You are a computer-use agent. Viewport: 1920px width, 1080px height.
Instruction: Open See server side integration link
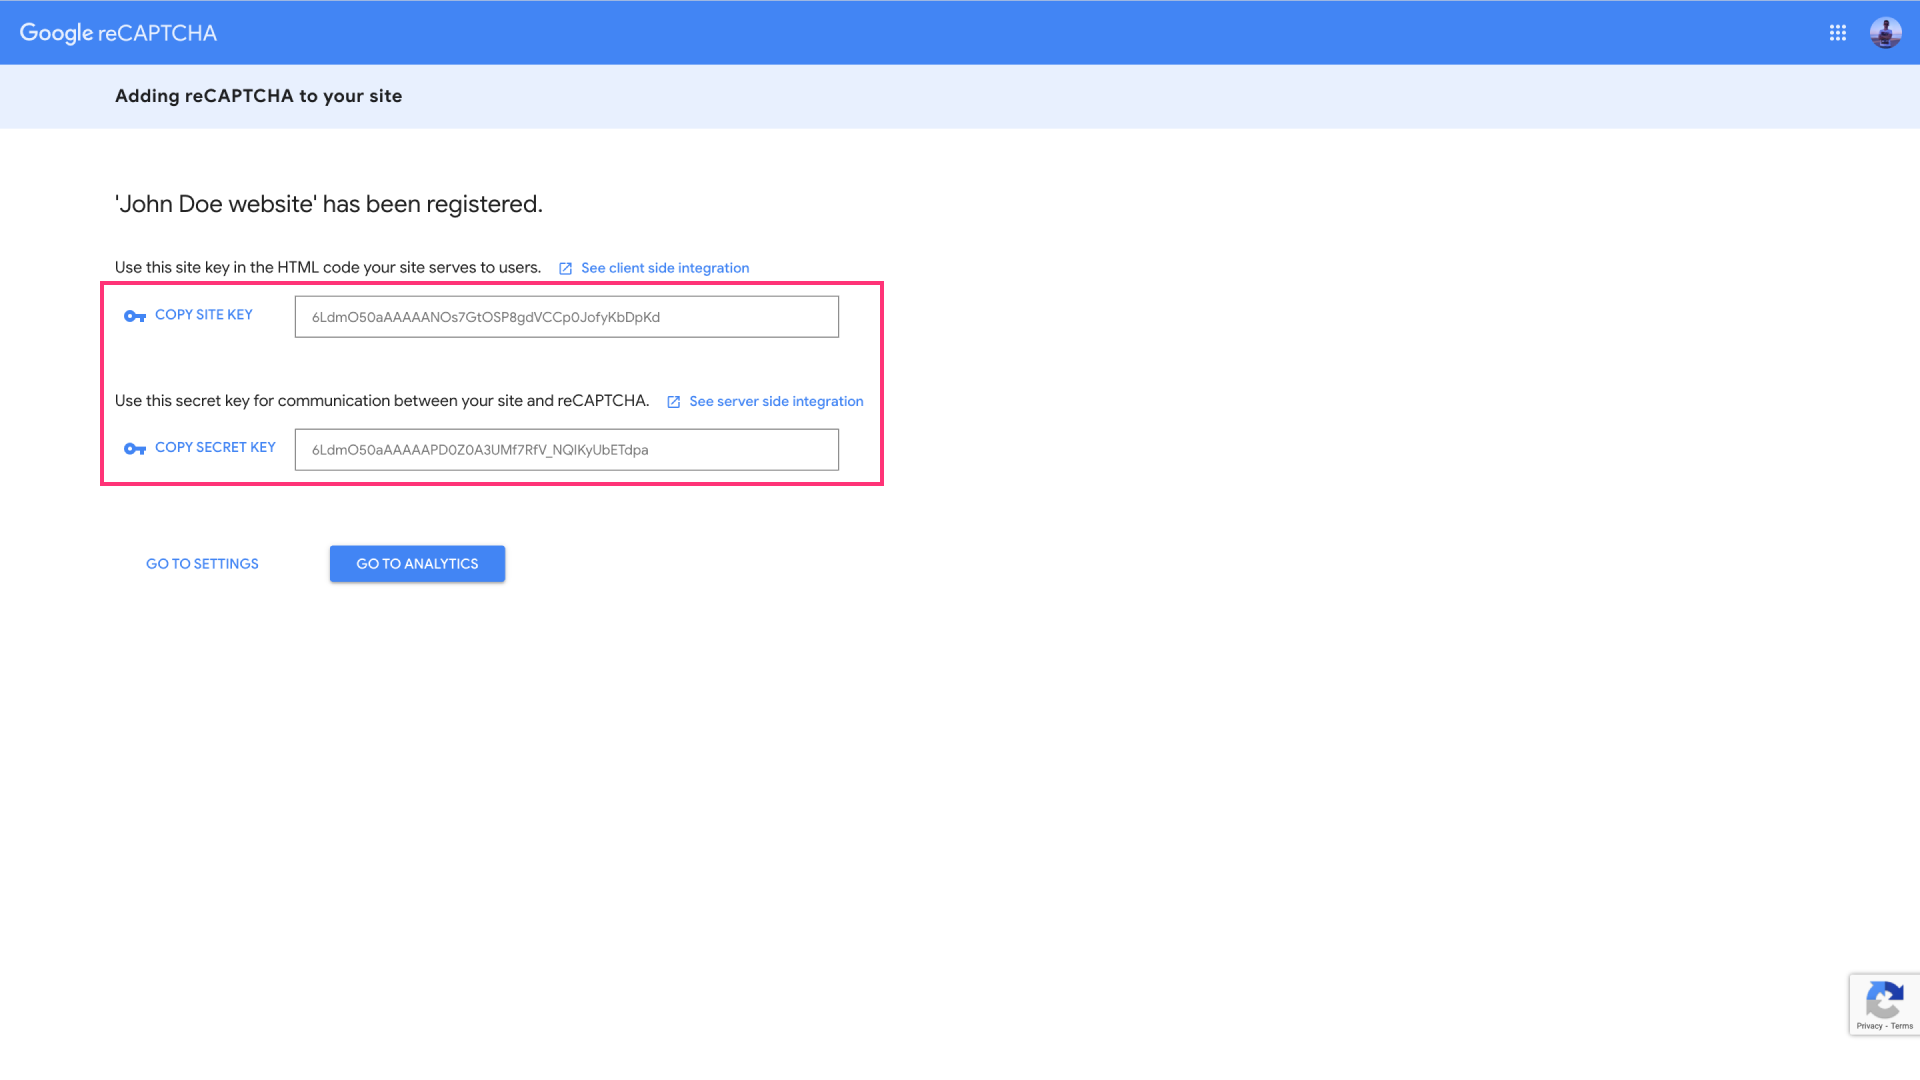click(x=775, y=401)
